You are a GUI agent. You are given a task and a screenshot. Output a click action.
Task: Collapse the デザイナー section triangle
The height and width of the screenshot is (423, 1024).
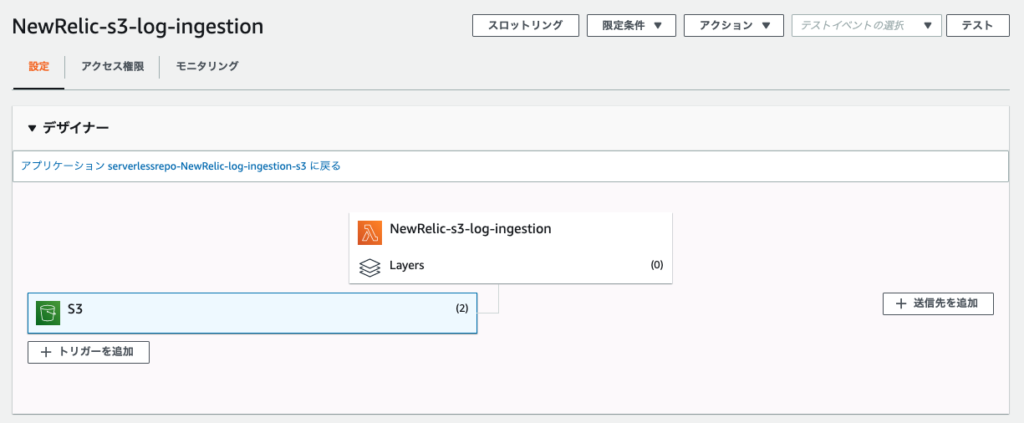click(32, 129)
